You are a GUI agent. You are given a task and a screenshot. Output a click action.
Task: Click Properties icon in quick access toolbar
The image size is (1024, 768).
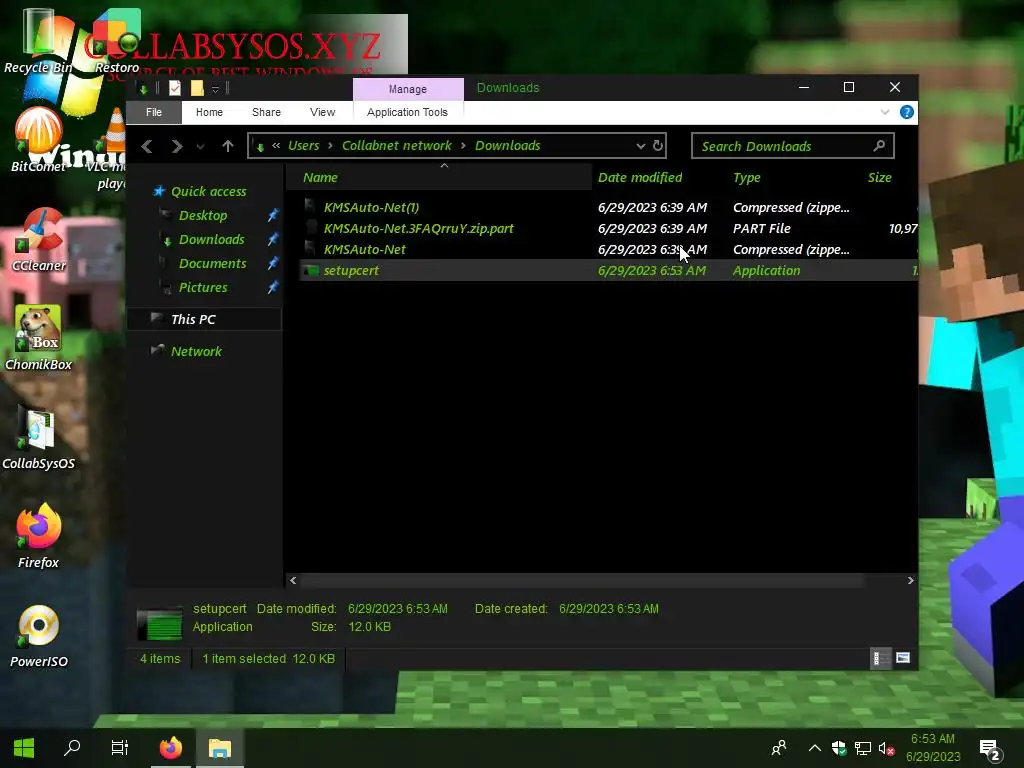[174, 88]
